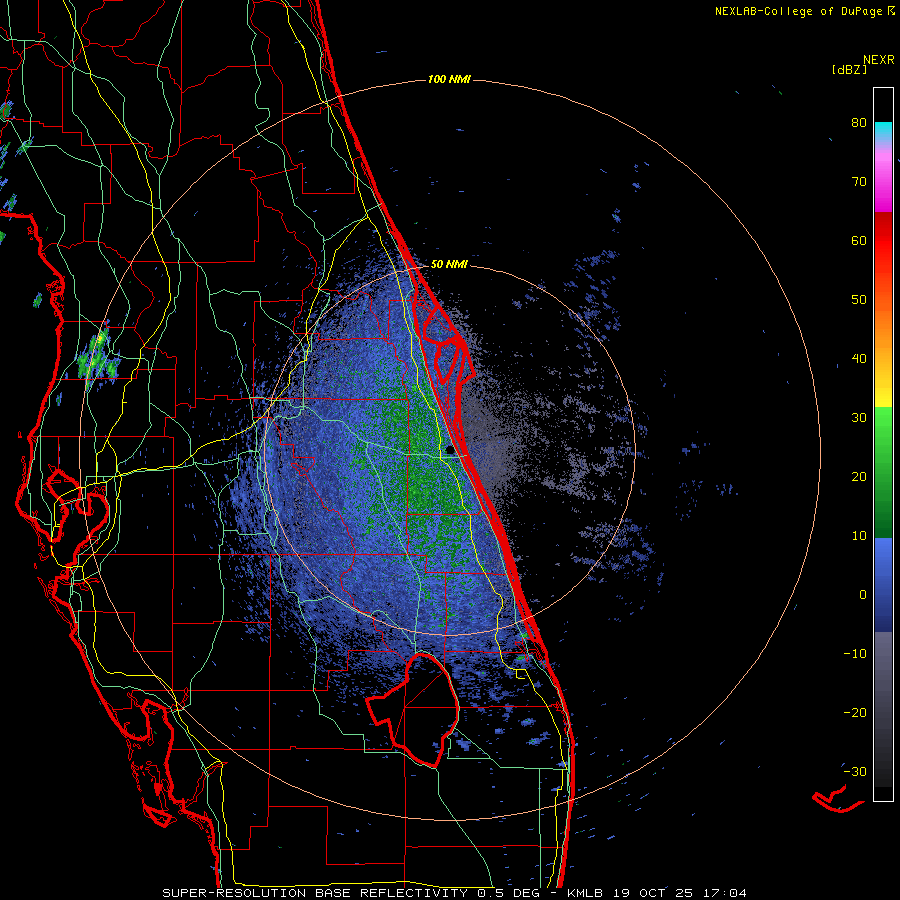
Task: Click the 0 value on the dBZ scale
Action: (863, 595)
